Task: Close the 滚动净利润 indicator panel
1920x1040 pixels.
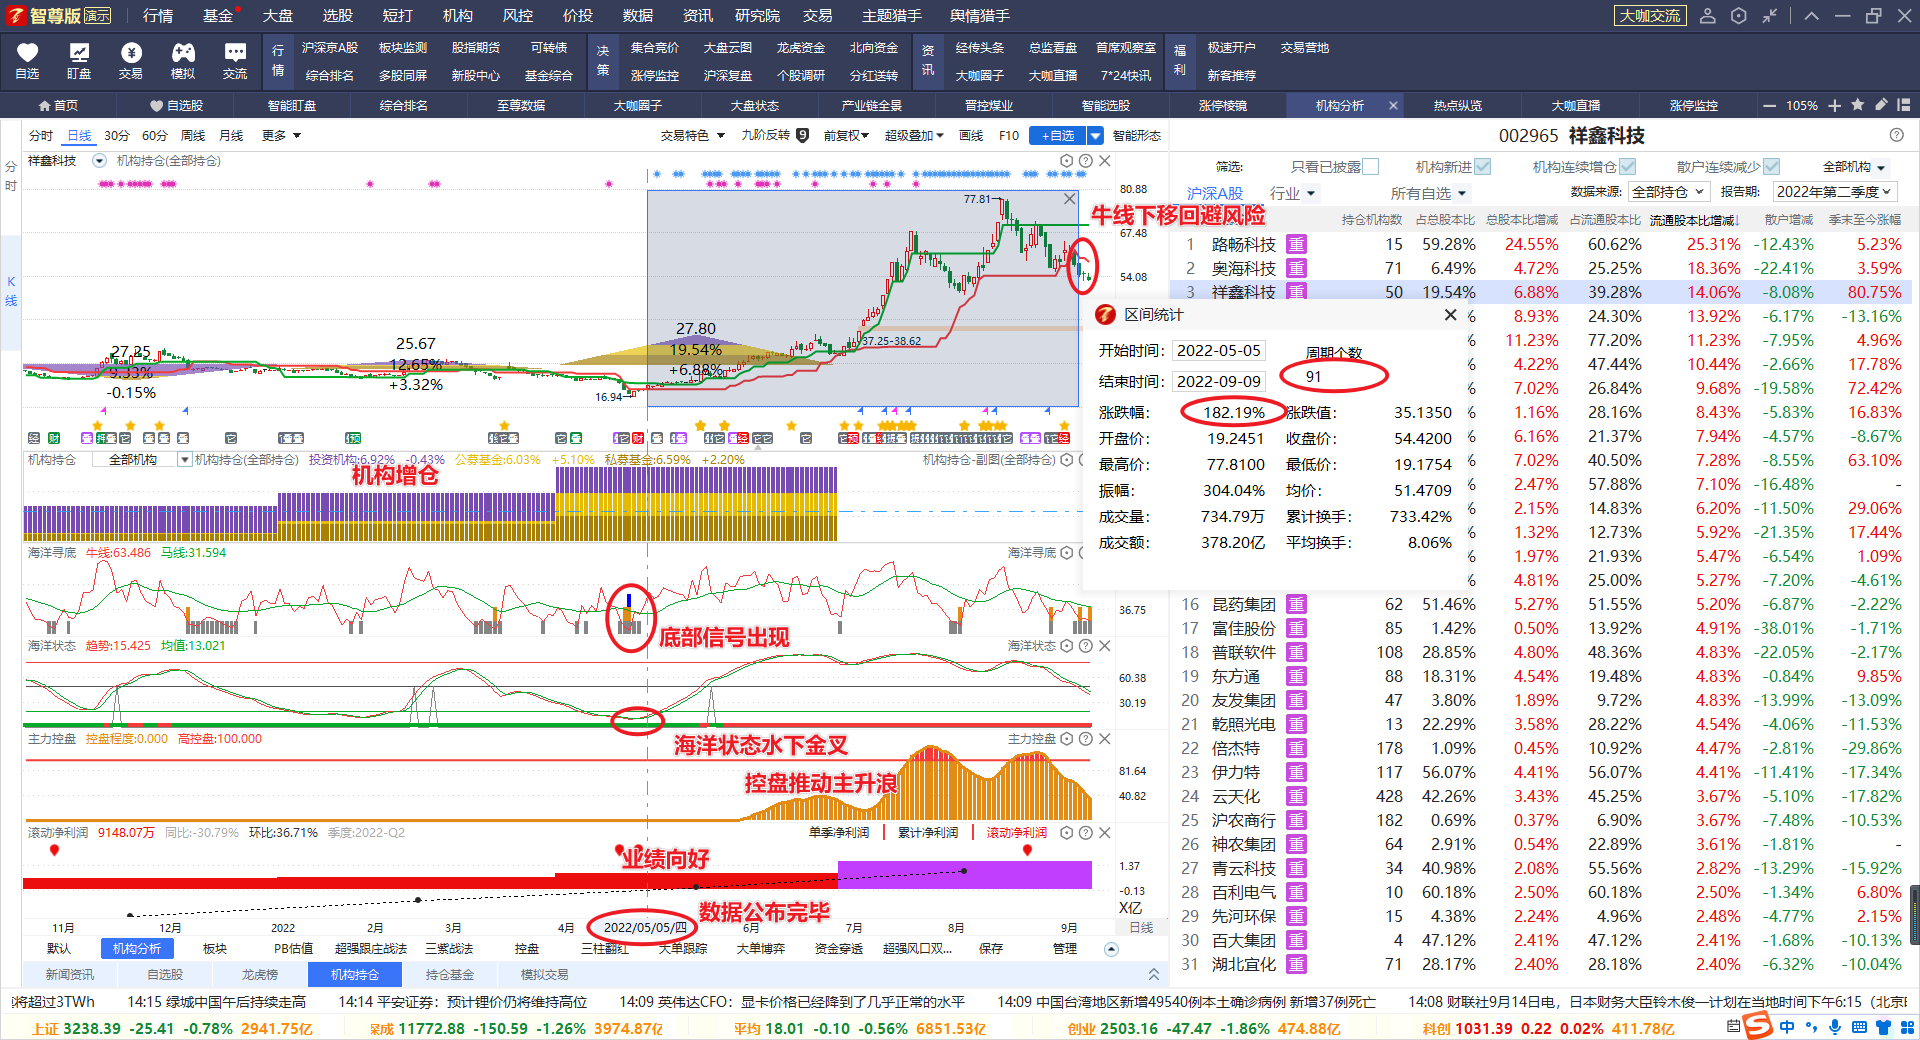Action: coord(1104,833)
